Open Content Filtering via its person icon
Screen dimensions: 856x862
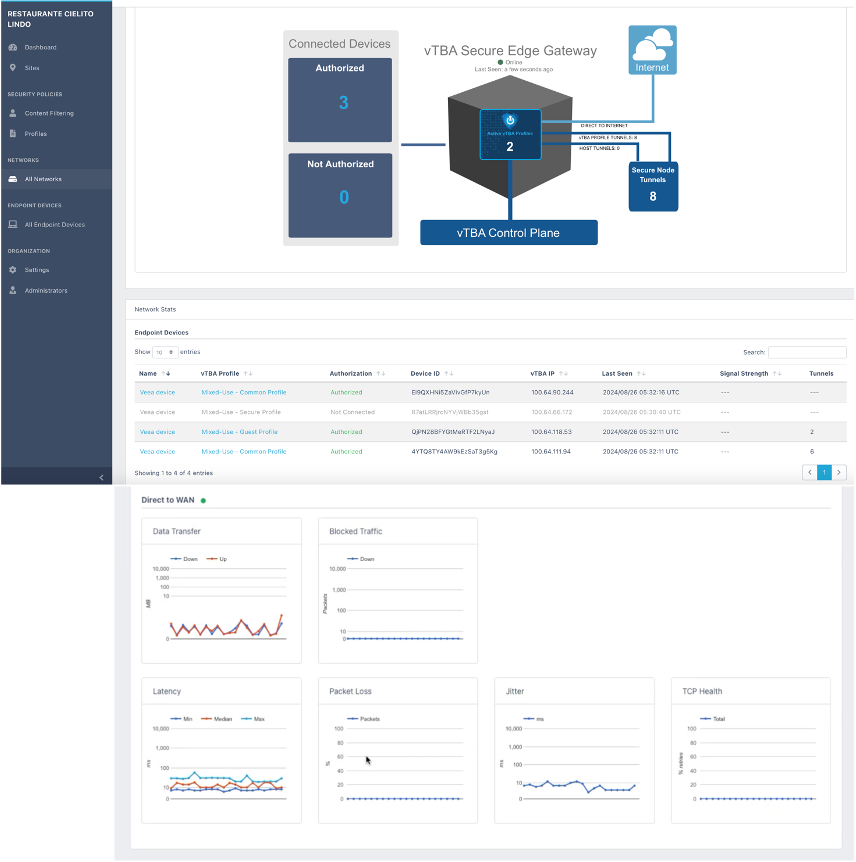pos(13,113)
